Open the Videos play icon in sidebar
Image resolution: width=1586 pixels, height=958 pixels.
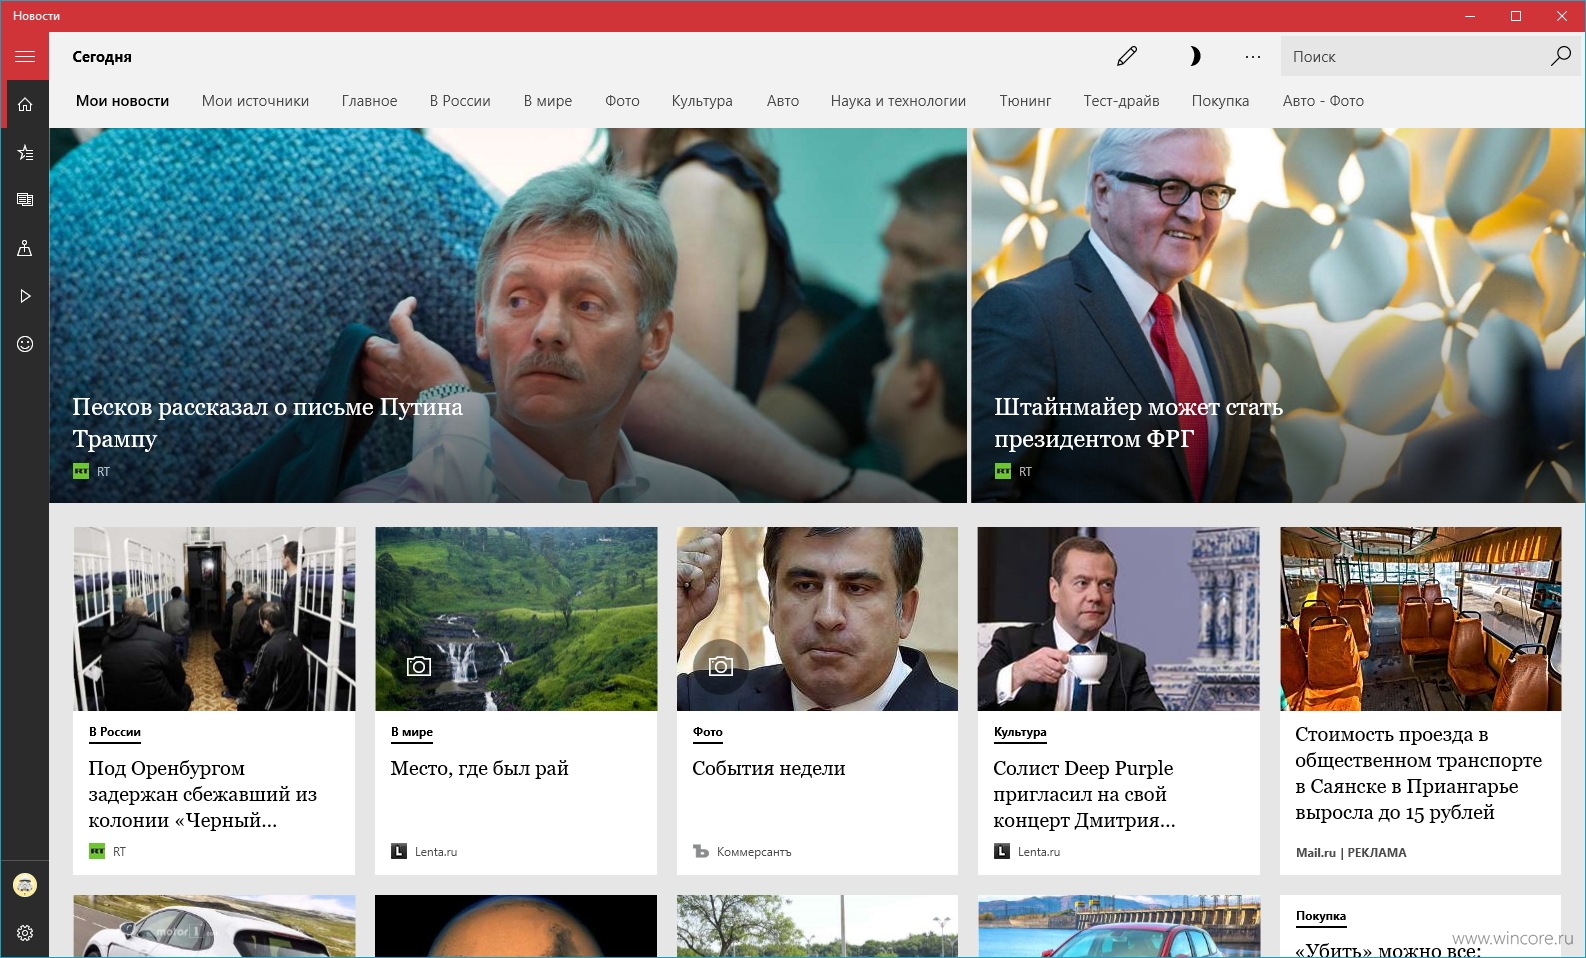click(25, 296)
